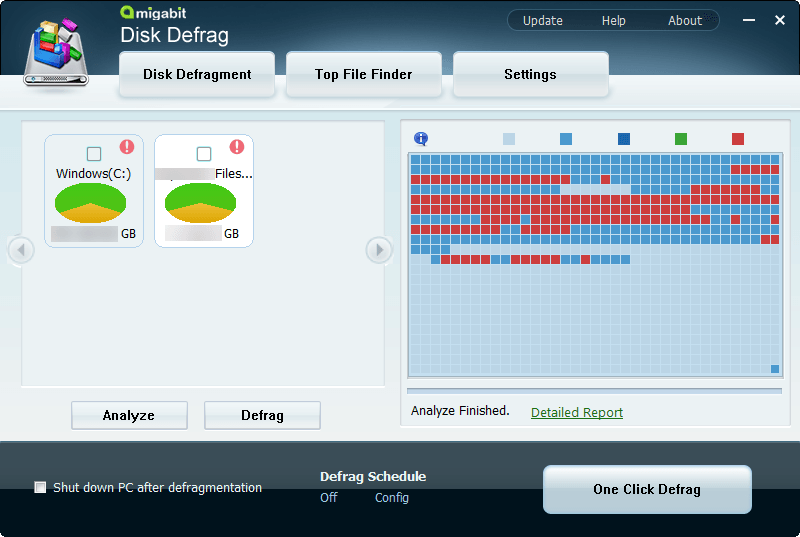The width and height of the screenshot is (800, 537).
Task: Tick the Windows(C:) drive checkbox
Action: pos(94,154)
